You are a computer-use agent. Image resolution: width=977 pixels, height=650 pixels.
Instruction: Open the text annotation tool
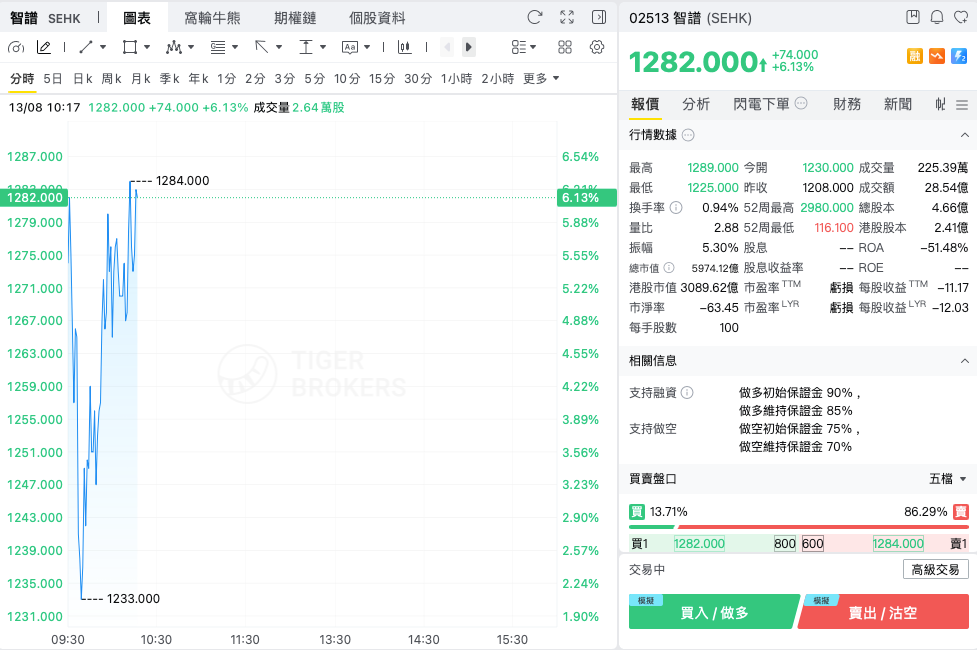[x=350, y=47]
